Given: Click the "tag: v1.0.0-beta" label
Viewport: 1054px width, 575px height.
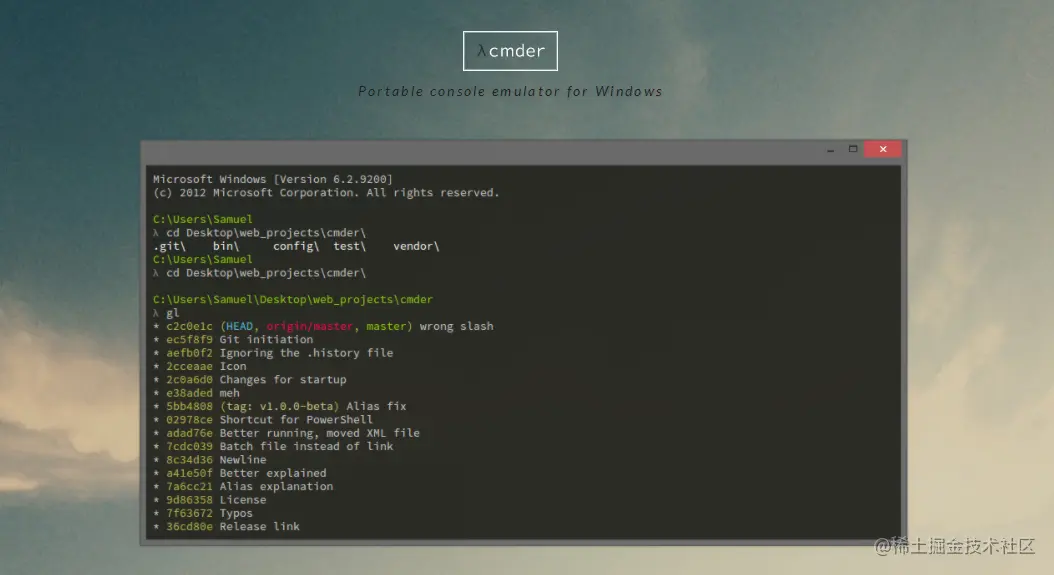Looking at the screenshot, I should pos(280,406).
